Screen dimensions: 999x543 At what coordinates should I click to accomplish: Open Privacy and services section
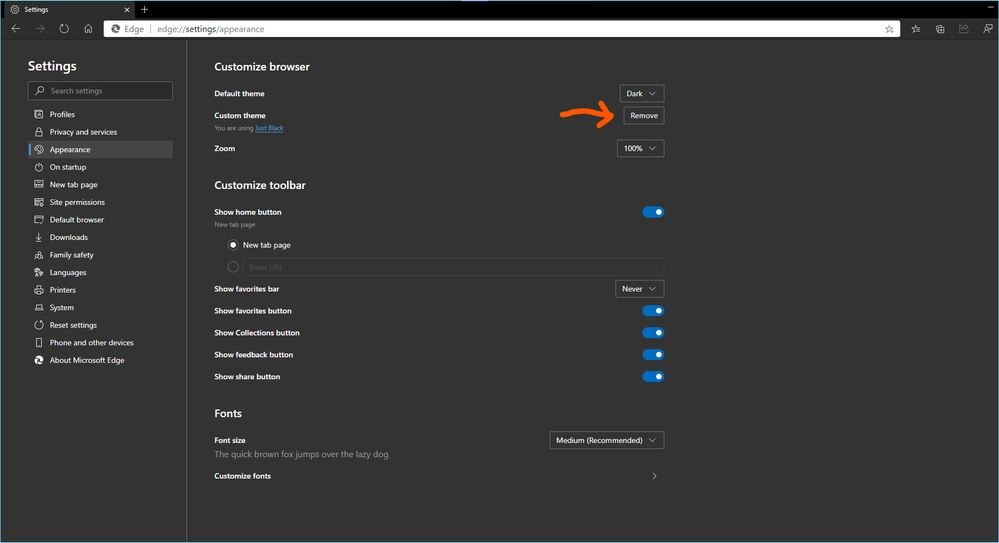[x=101, y=132]
